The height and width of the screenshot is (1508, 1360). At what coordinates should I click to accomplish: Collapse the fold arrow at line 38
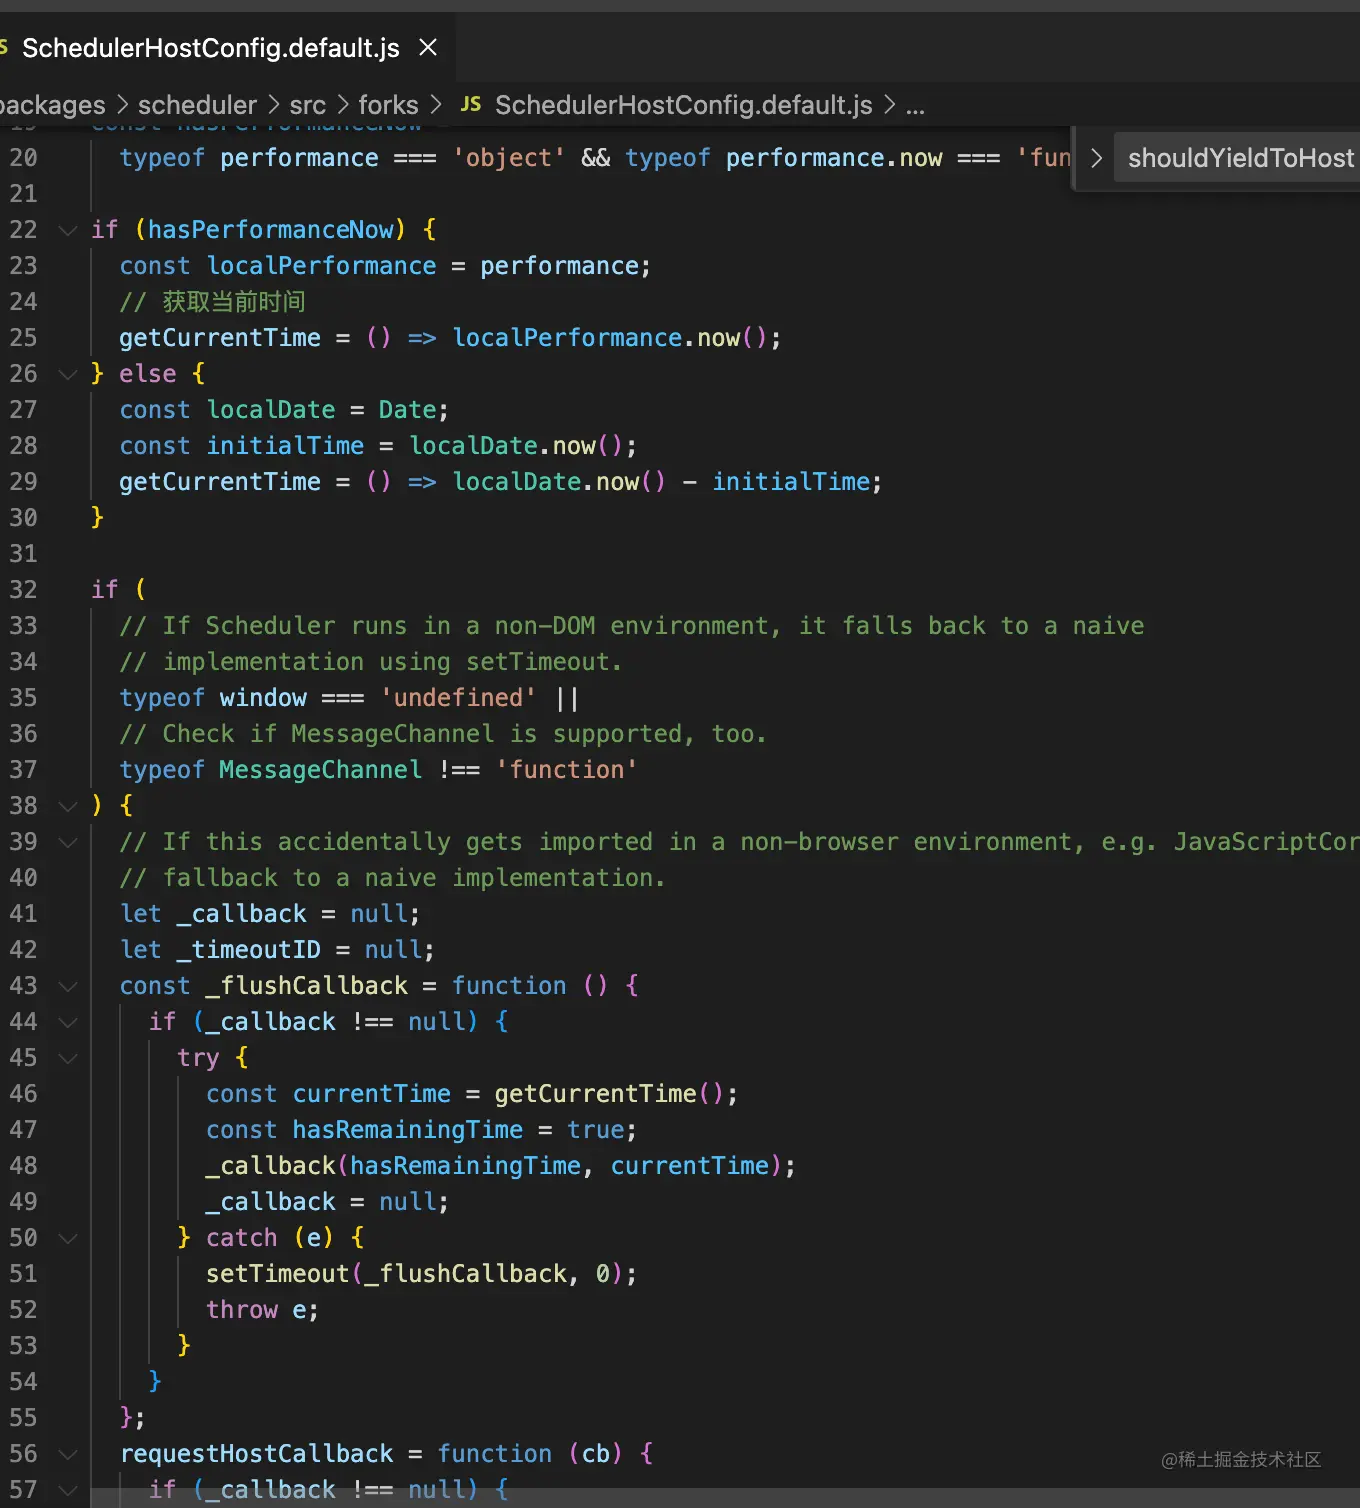point(68,806)
